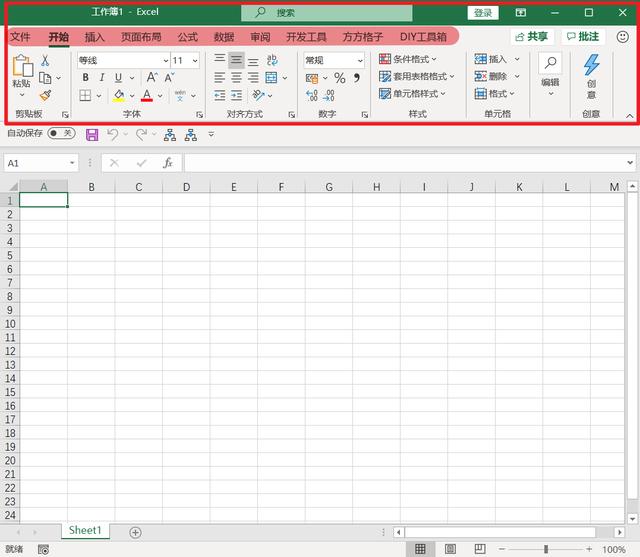Open the 插入 ribbon tab
The height and width of the screenshot is (557, 640).
94,37
